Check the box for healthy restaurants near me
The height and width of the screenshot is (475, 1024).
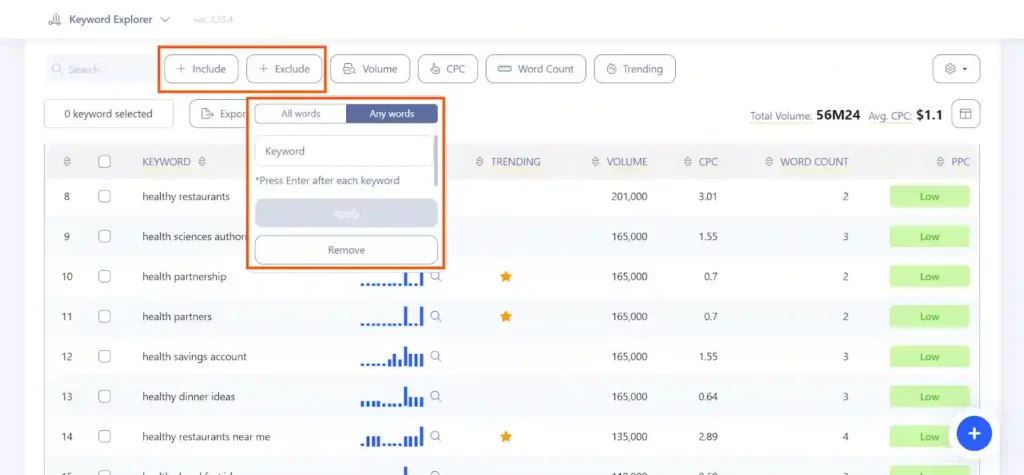tap(104, 436)
